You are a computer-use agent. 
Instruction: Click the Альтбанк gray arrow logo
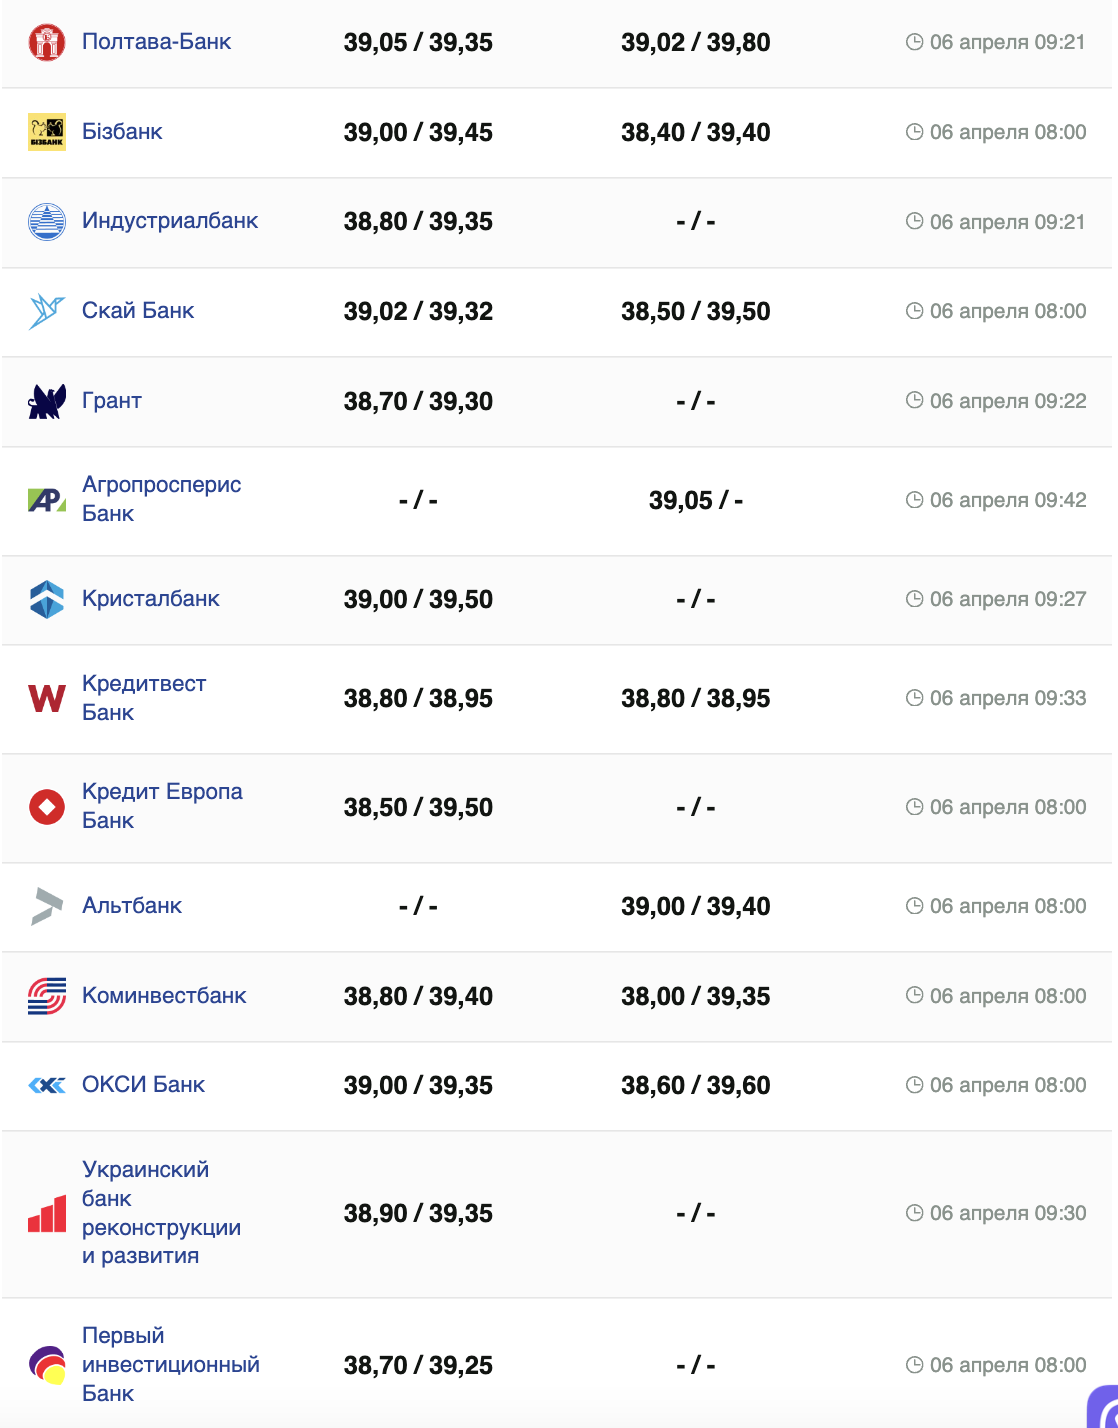(46, 906)
